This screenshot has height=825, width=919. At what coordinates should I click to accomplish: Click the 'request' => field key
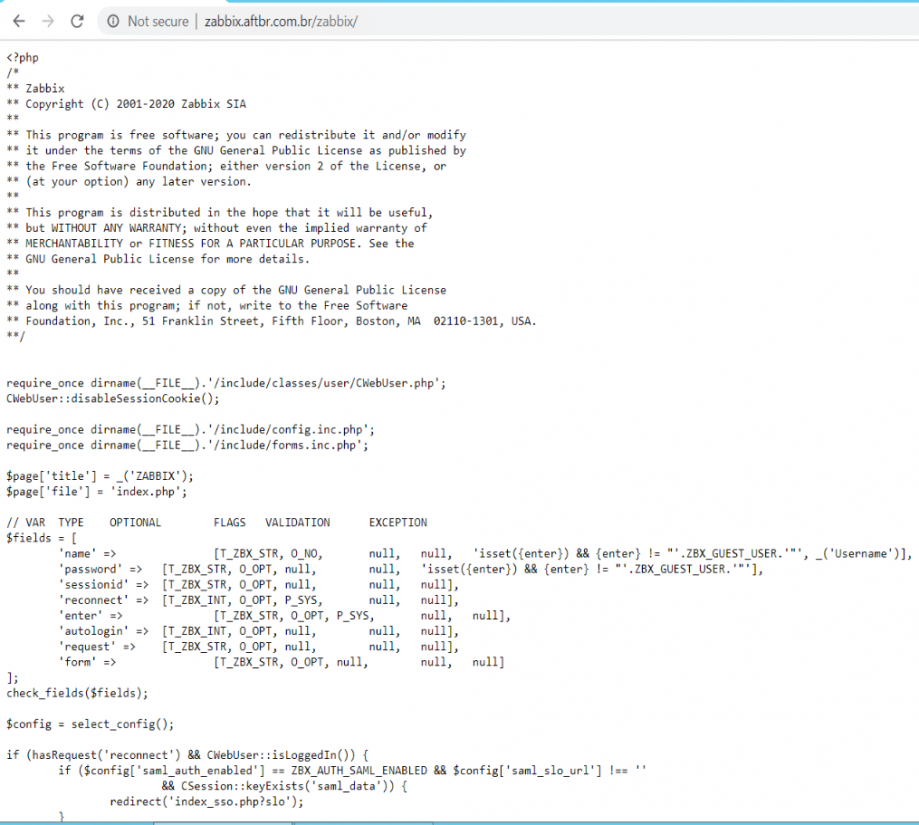click(x=97, y=647)
